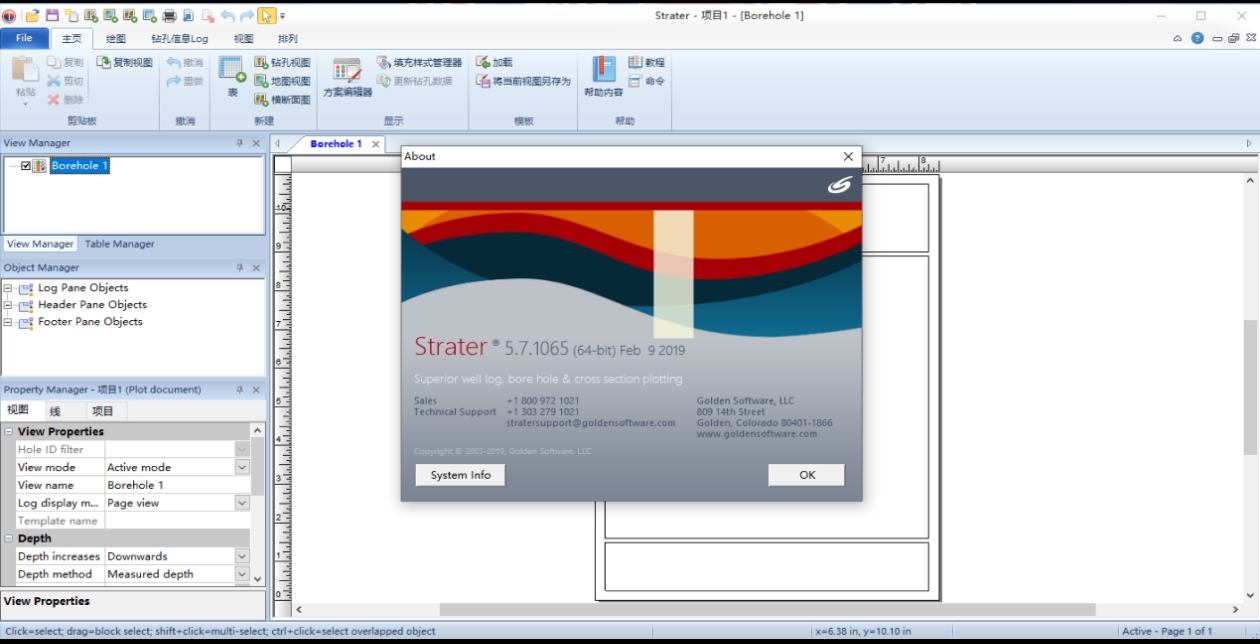Click the Print icon in quick access toolbar
The height and width of the screenshot is (644, 1260).
(x=169, y=15)
